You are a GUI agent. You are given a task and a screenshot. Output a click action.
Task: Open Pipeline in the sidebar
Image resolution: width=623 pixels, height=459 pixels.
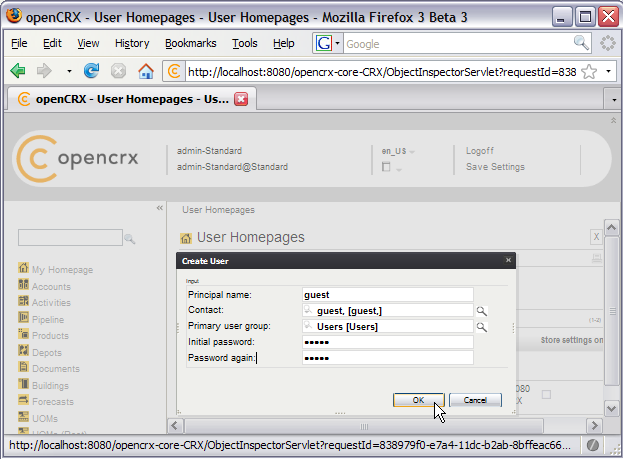(x=48, y=320)
